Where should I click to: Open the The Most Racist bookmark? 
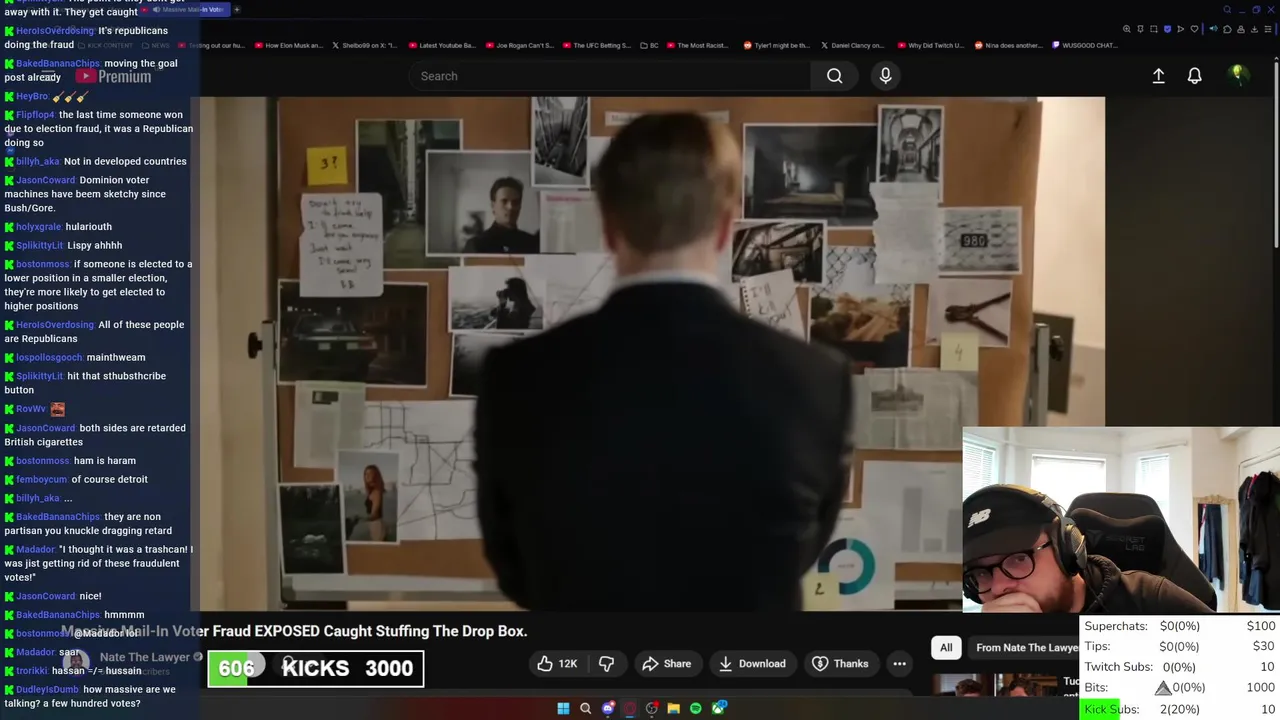(x=696, y=45)
